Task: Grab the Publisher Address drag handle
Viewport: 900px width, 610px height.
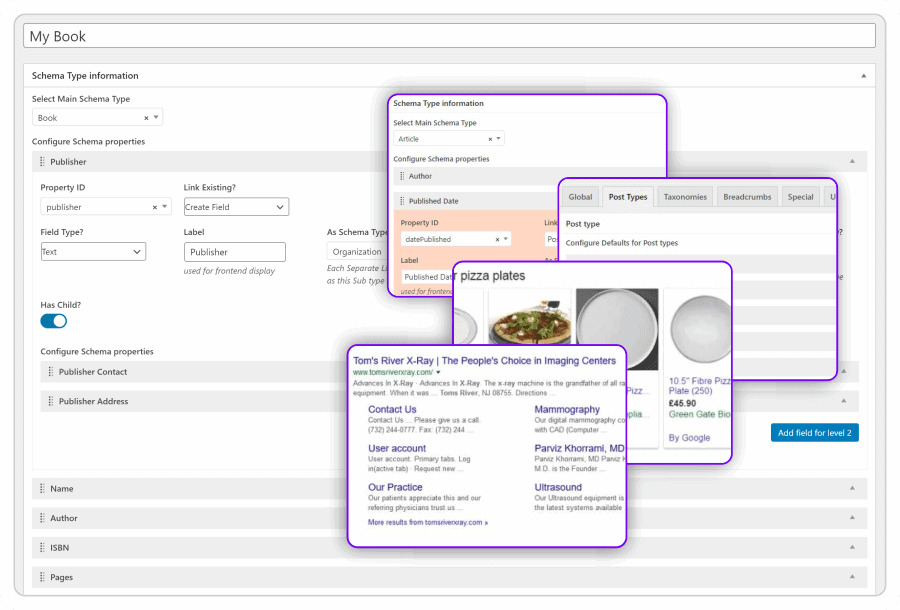Action: tap(51, 401)
